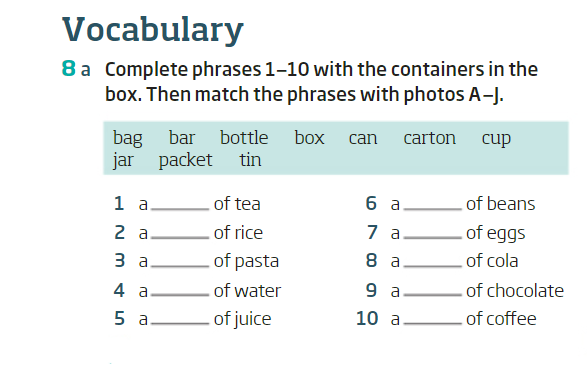Click the word 'cup' in the box

(x=496, y=139)
